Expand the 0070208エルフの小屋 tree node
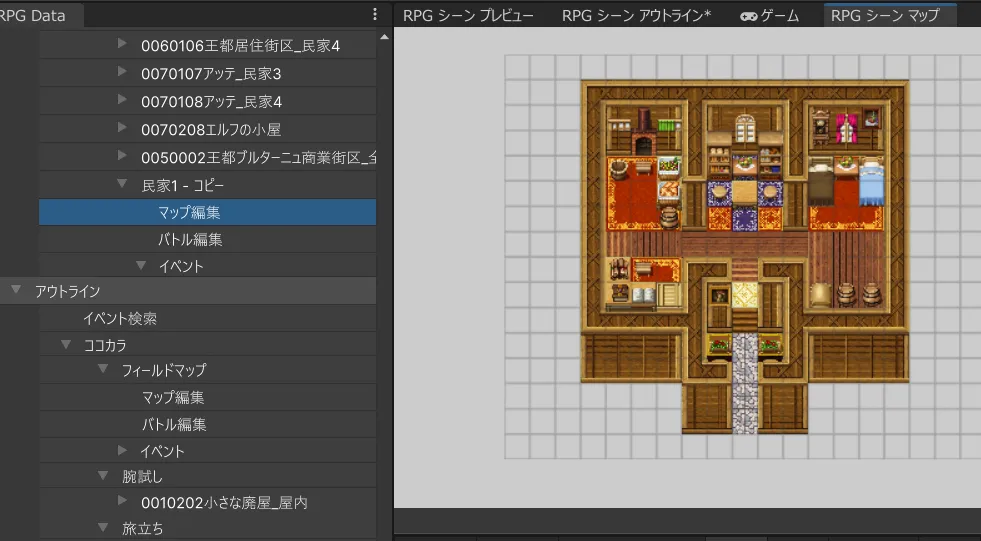The image size is (981, 541). 122,128
